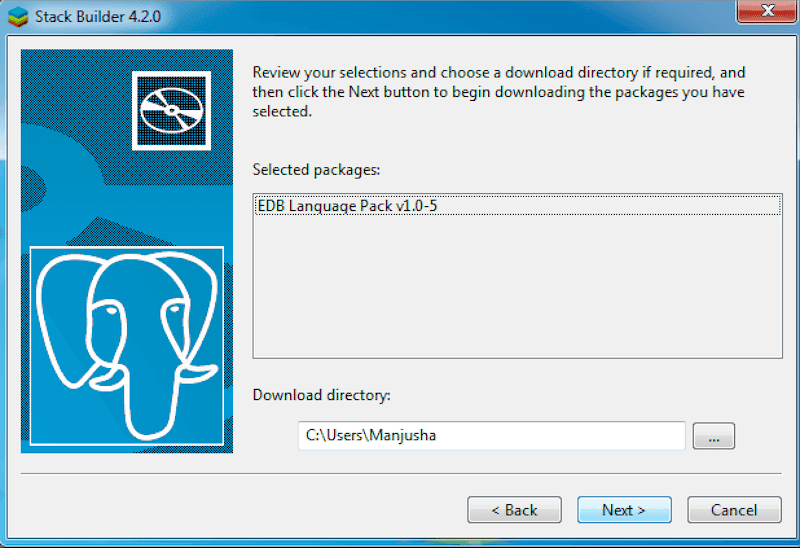
Task: Click empty area of Selected packages list
Action: 516,290
